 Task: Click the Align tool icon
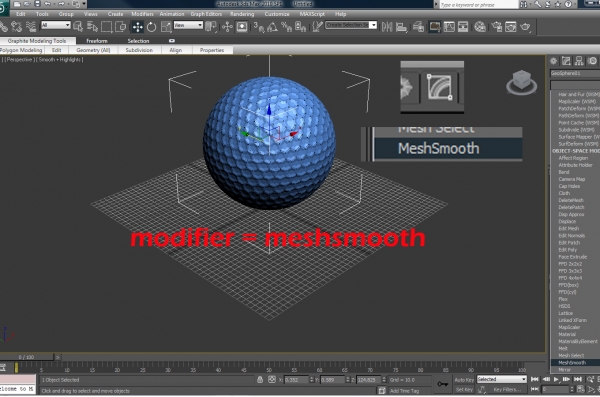[401, 27]
